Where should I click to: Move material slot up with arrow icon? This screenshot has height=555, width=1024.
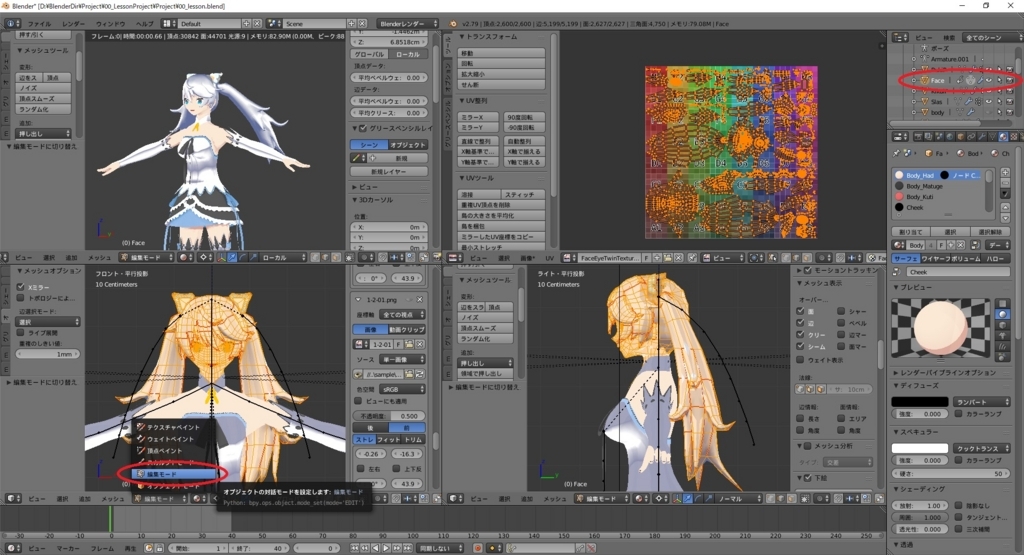[x=1006, y=208]
